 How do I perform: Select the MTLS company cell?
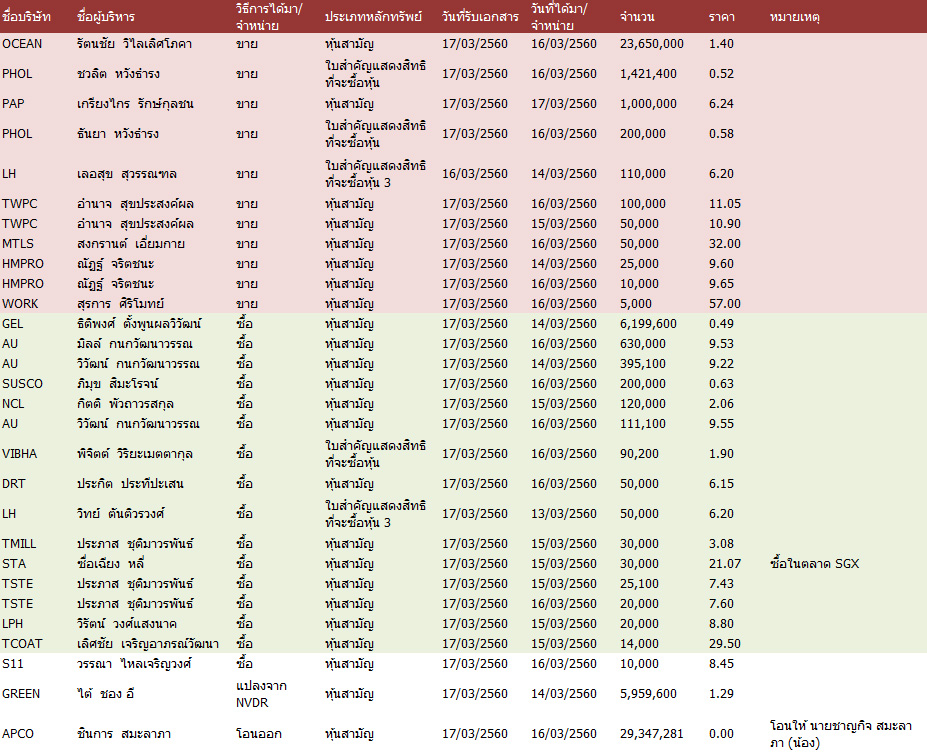[18, 244]
